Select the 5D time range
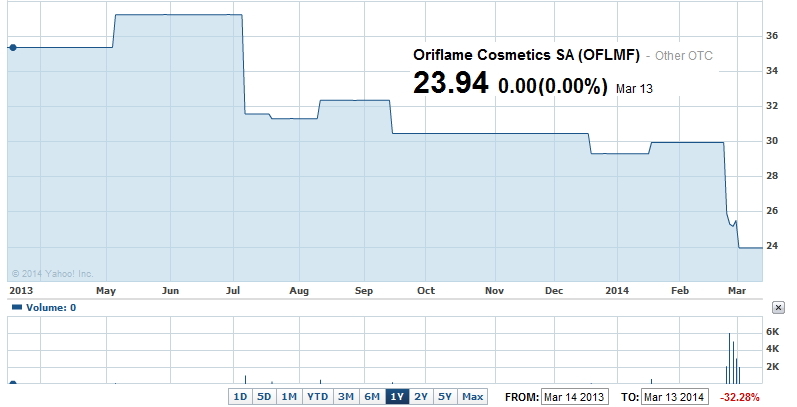 pyautogui.click(x=264, y=397)
